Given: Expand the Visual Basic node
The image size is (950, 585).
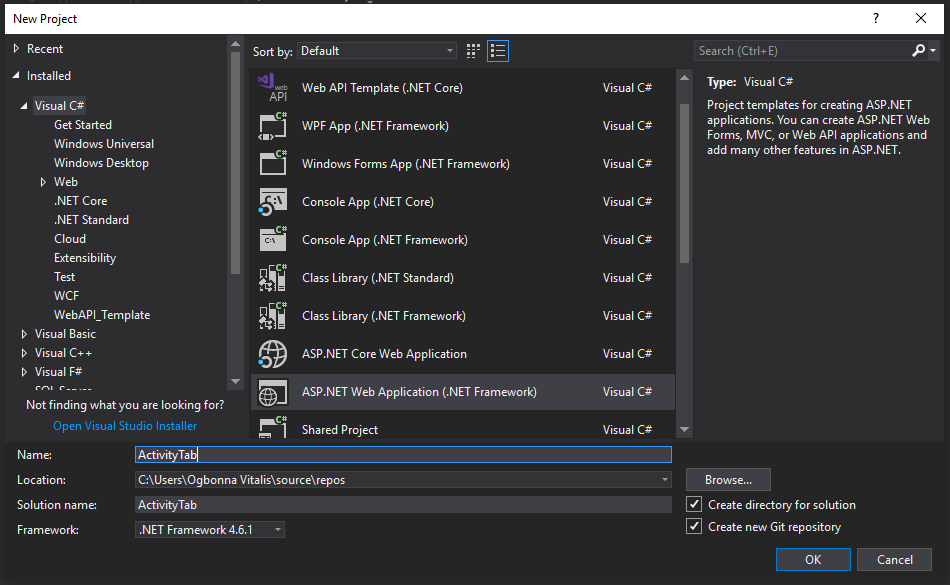Looking at the screenshot, I should (24, 334).
